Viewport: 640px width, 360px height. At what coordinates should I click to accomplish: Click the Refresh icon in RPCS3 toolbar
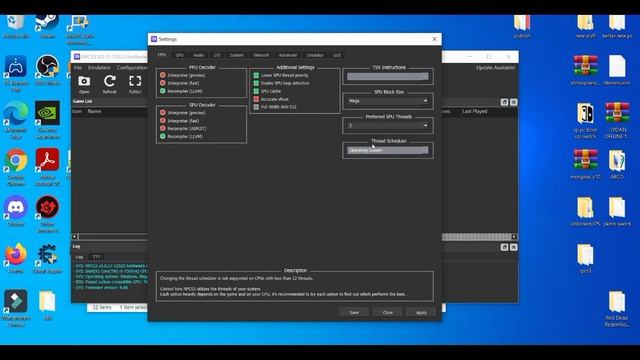109,84
